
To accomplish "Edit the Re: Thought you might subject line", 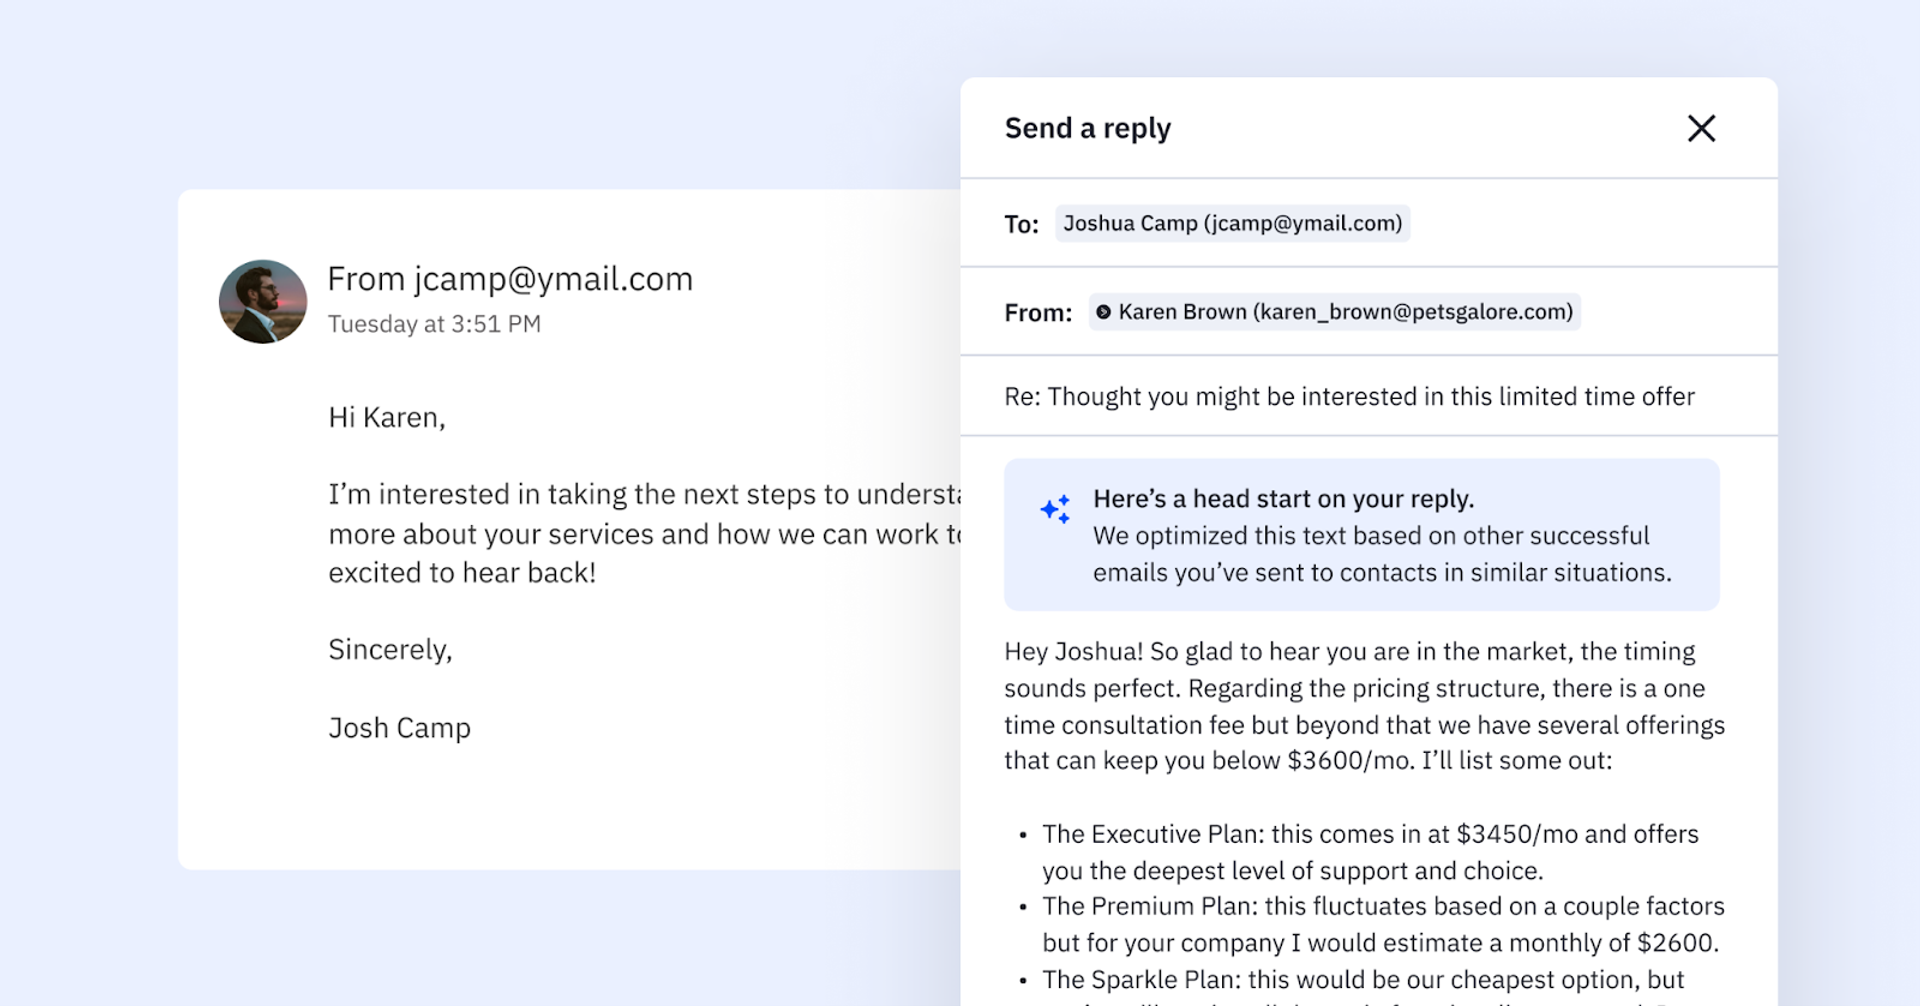I will 1349,397.
